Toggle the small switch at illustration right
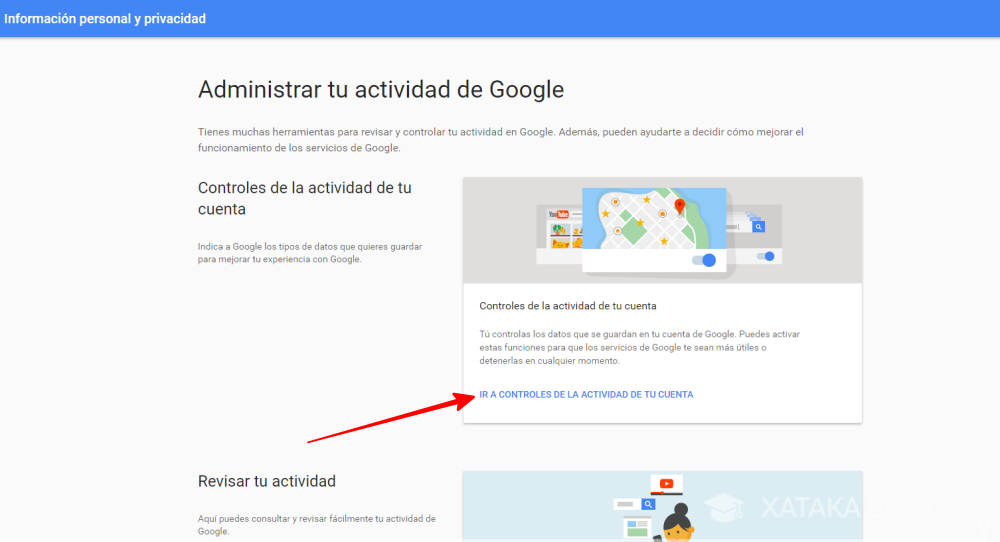This screenshot has width=1000, height=542. click(x=767, y=256)
